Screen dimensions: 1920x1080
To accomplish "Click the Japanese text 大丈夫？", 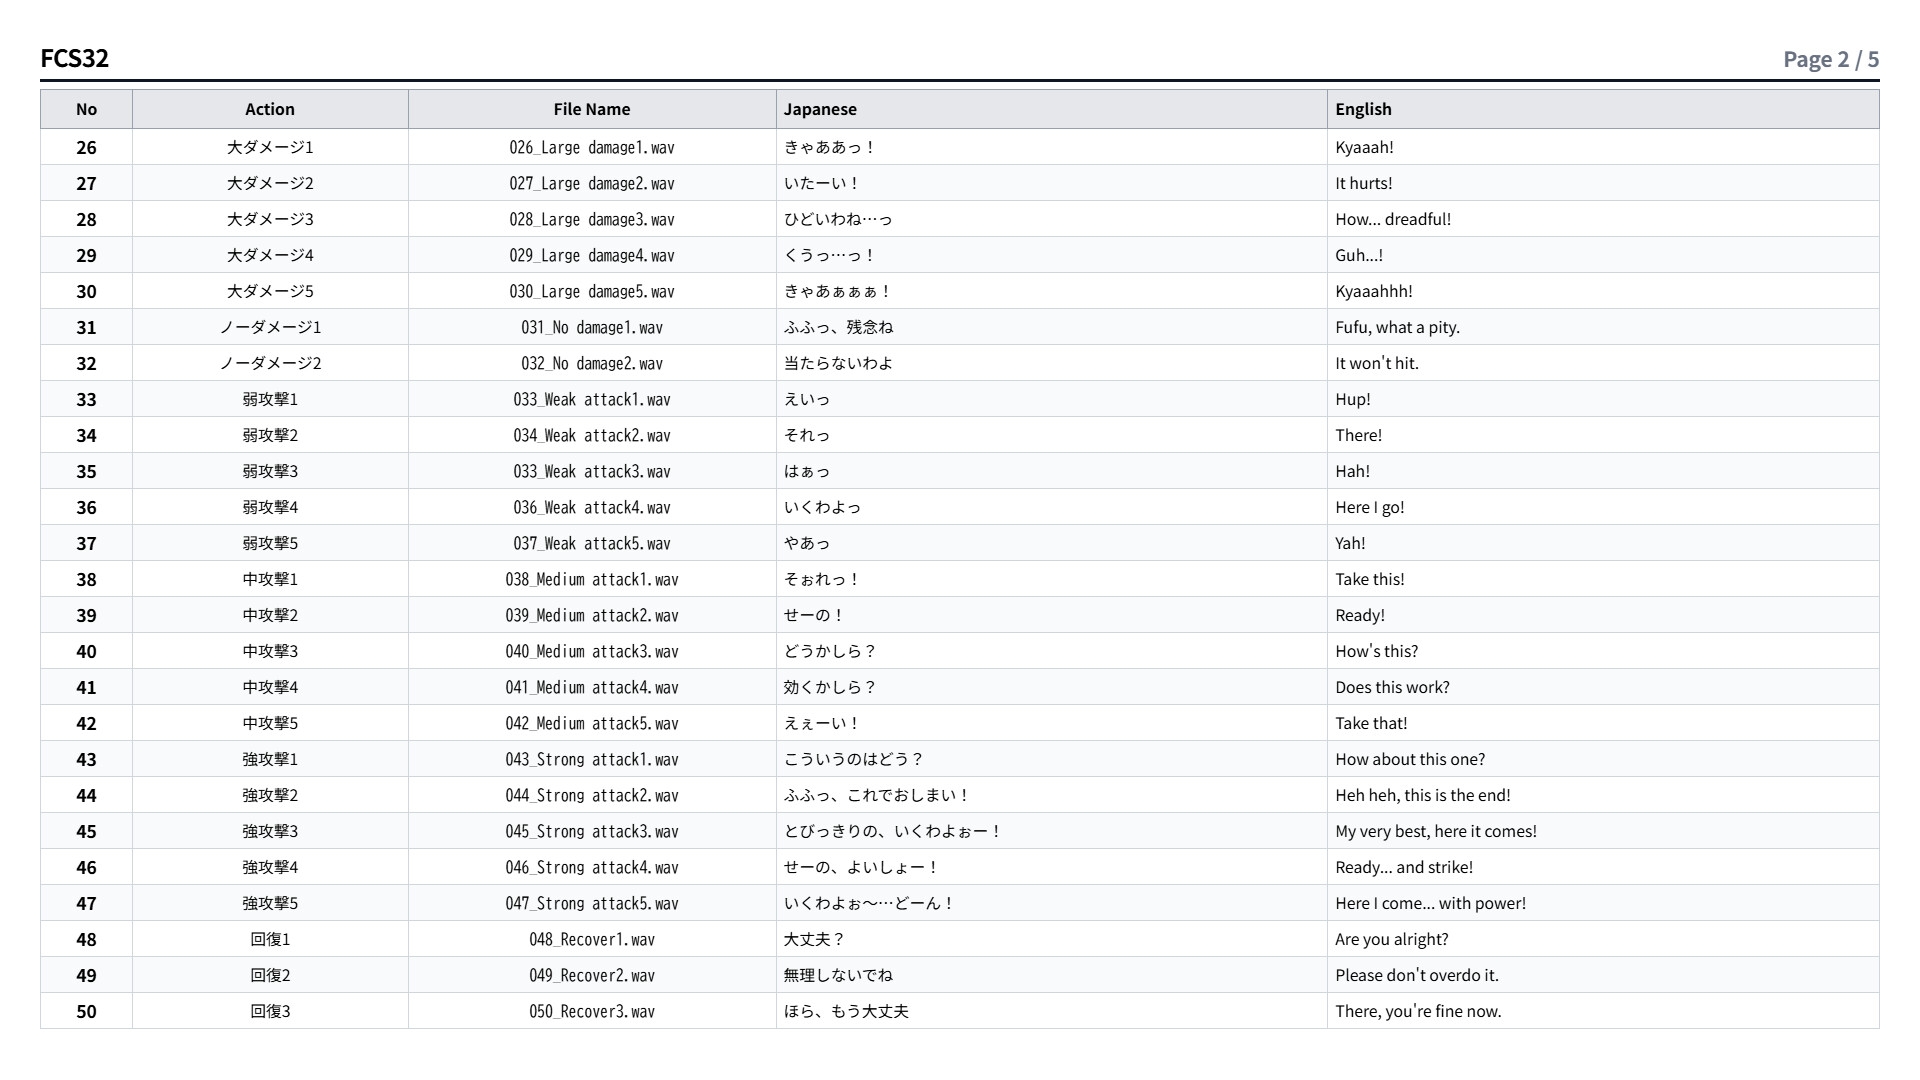I will pos(815,939).
